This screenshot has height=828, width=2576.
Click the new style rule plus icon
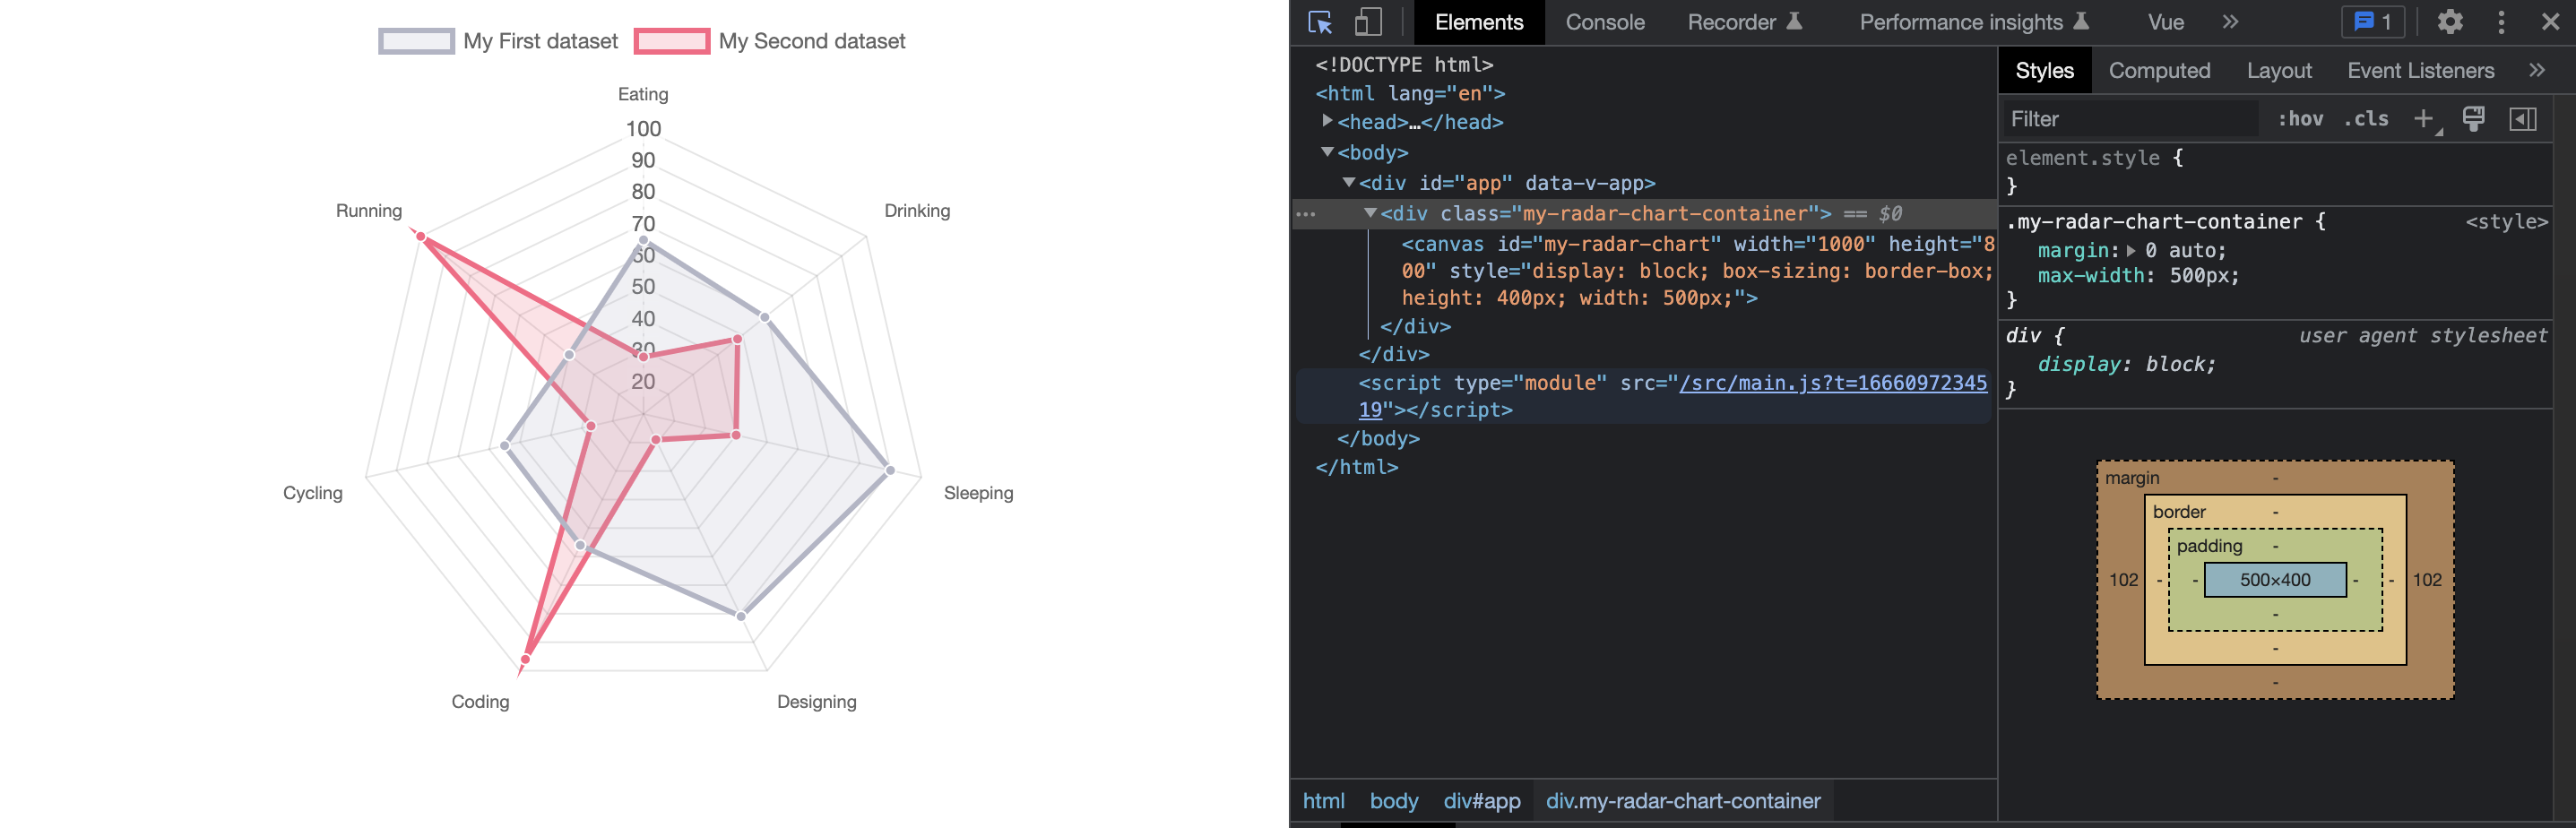point(2423,118)
